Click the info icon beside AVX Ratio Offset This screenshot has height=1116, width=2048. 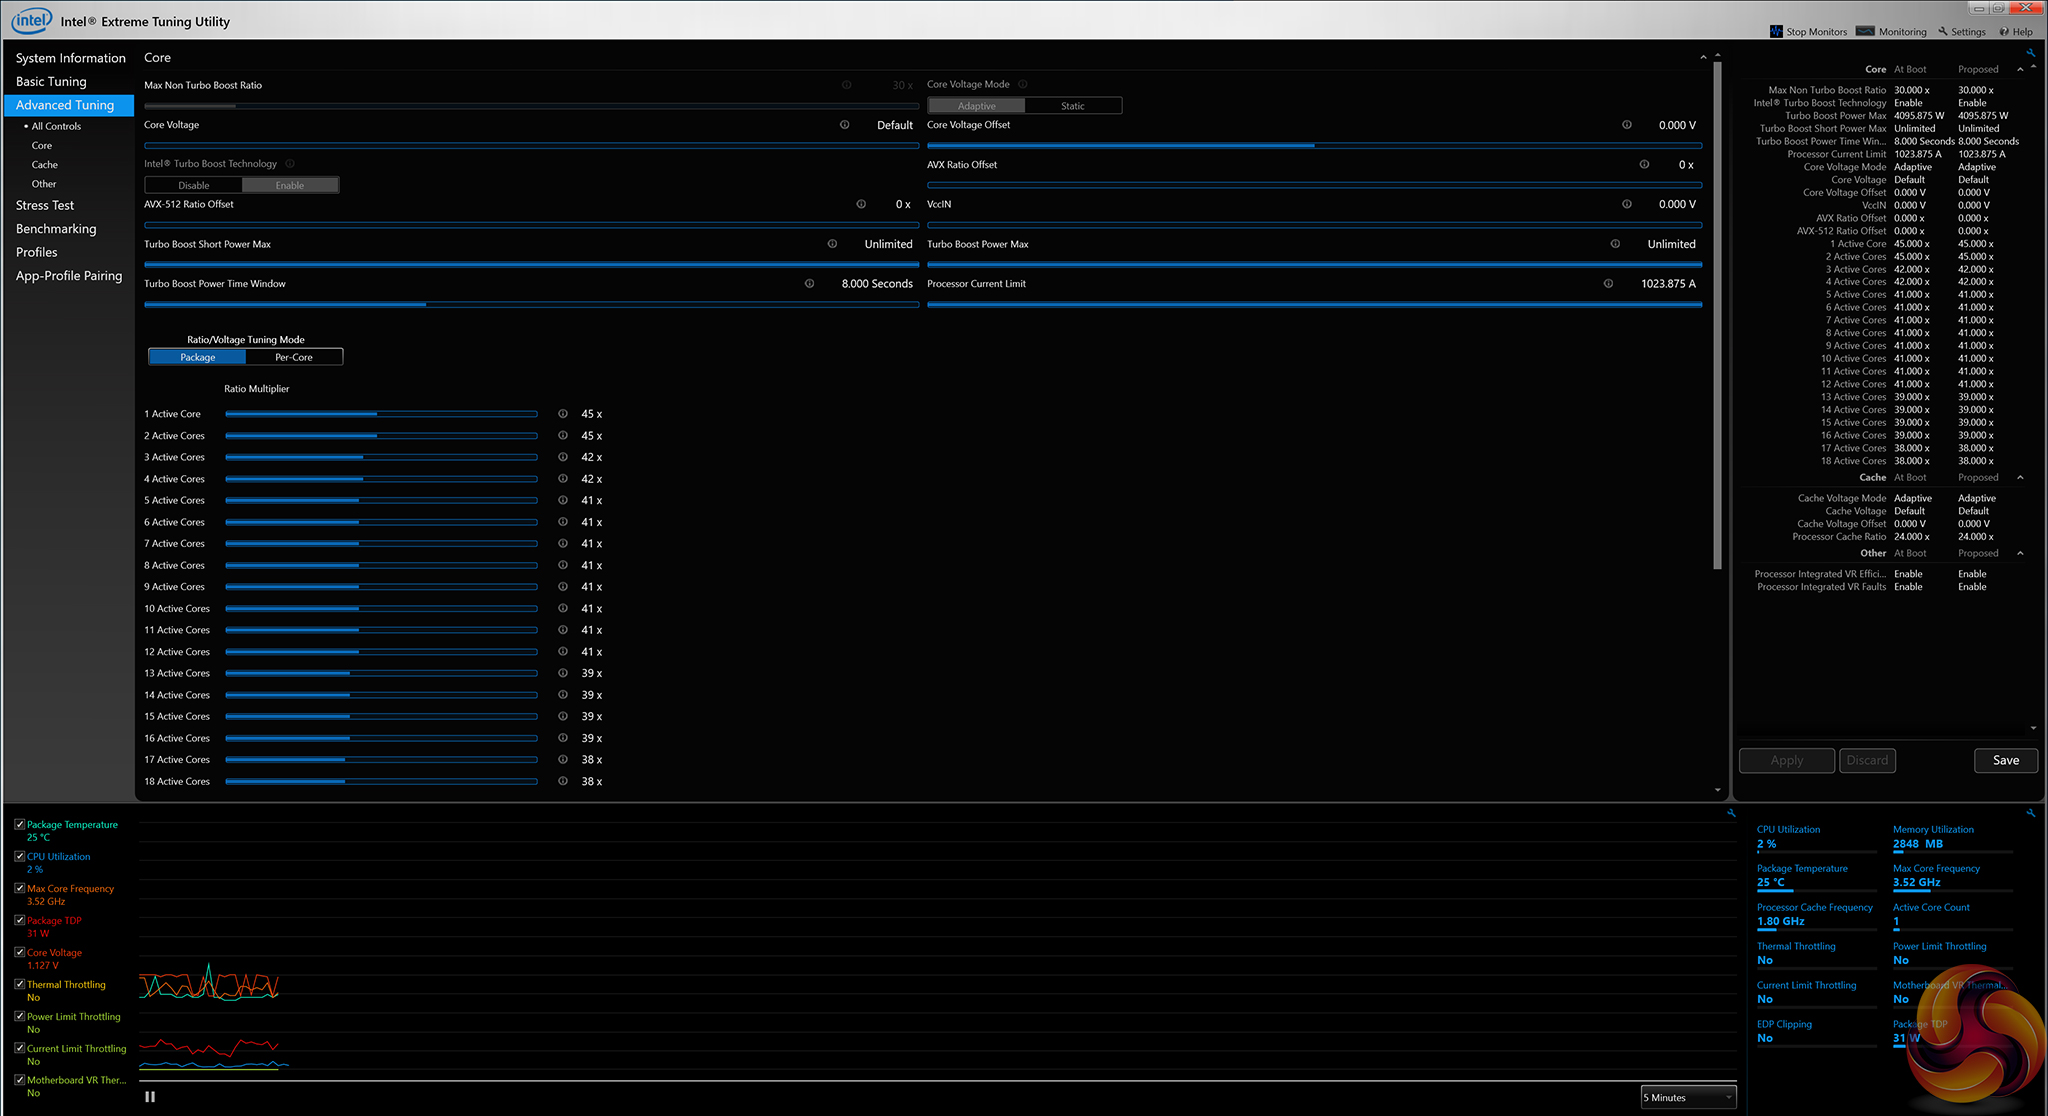point(1644,165)
